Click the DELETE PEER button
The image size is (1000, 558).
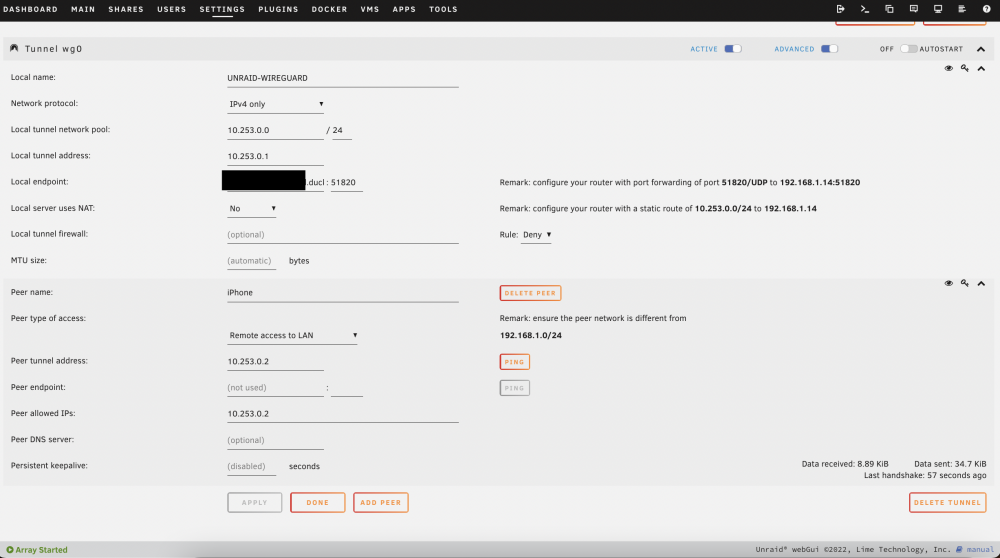click(x=530, y=293)
